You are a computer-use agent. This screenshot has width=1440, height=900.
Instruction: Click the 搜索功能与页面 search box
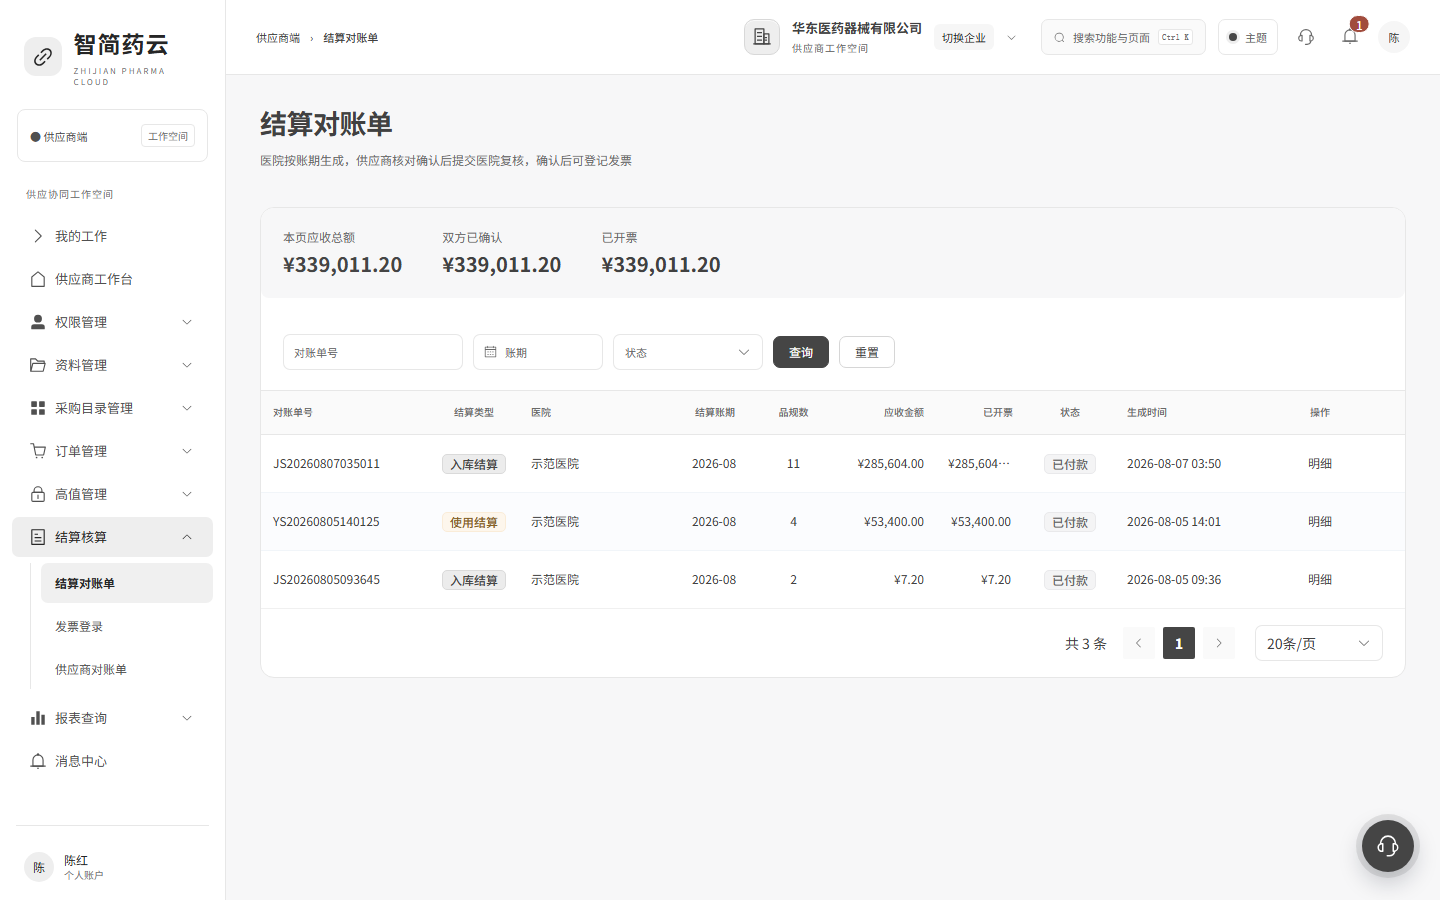point(1123,37)
